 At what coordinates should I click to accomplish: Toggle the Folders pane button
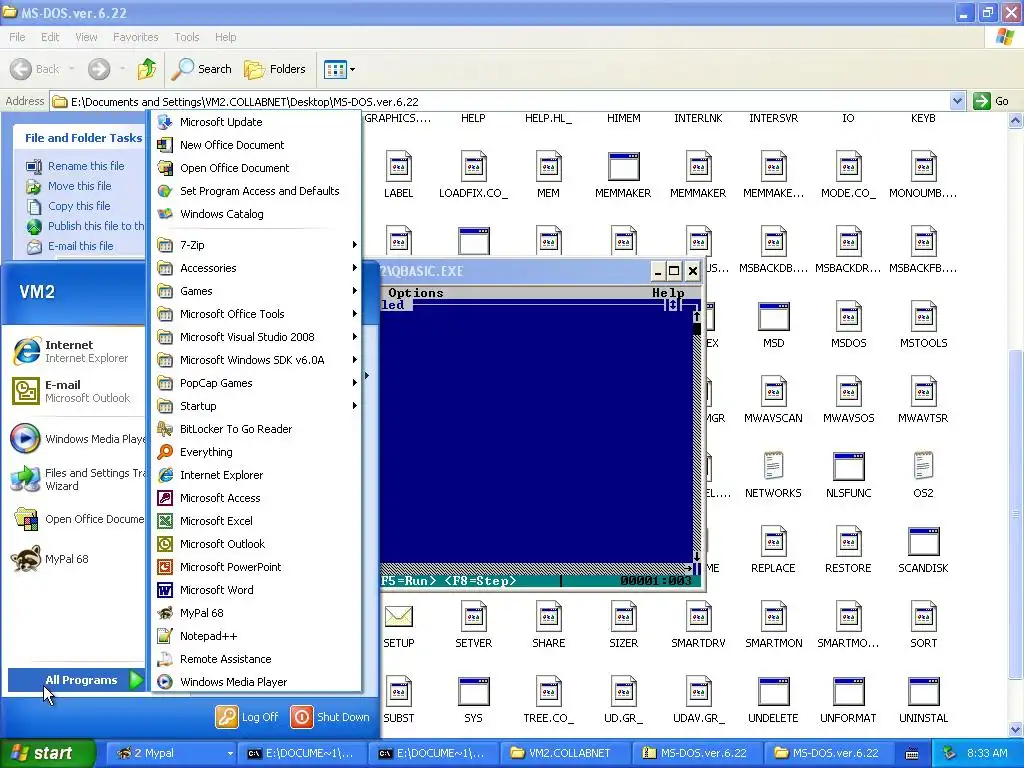pyautogui.click(x=275, y=69)
